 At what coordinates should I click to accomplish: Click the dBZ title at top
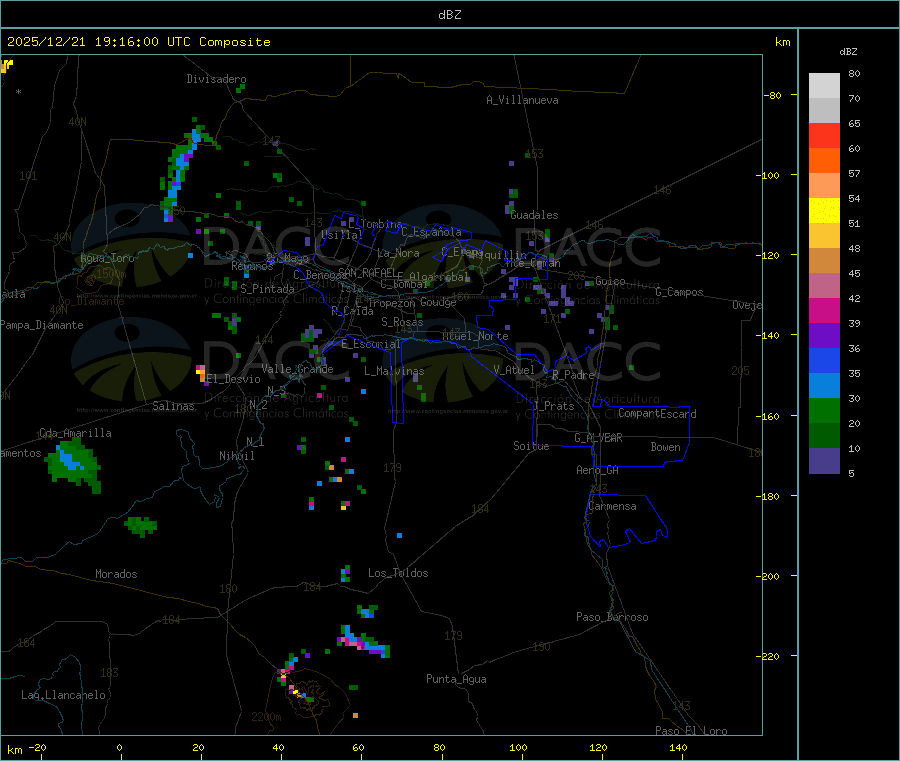point(449,15)
